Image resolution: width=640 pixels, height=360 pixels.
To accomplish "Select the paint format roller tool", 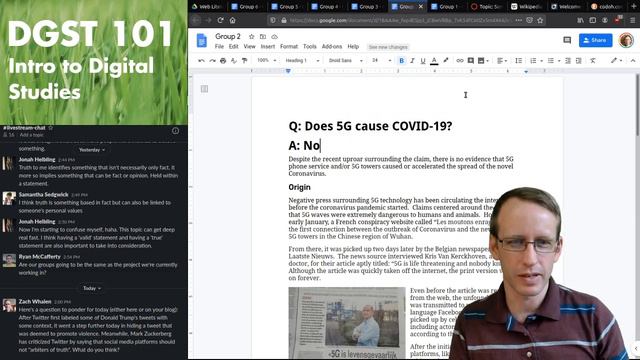I will (x=244, y=60).
